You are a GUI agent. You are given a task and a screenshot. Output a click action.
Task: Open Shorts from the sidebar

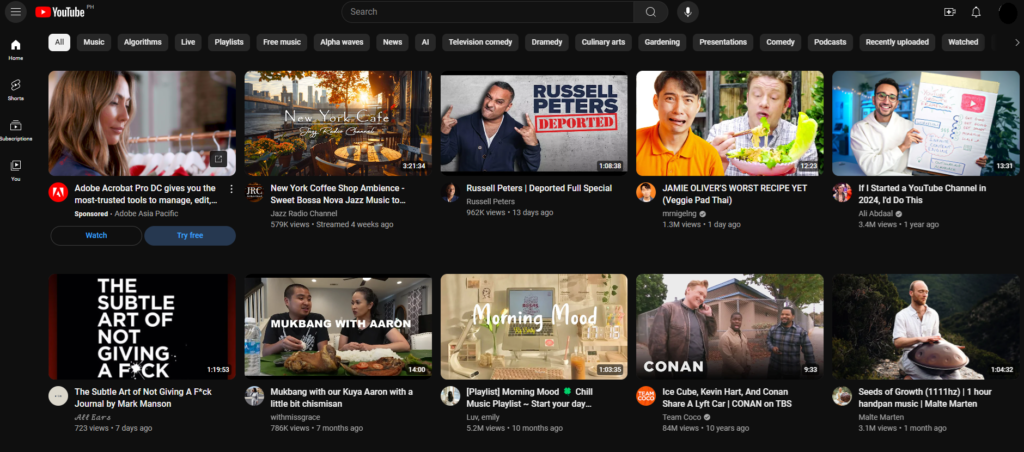point(16,90)
